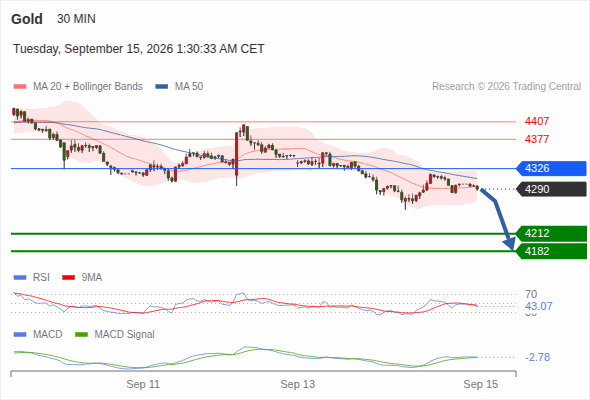This screenshot has height=400, width=590.
Task: Click the Sep 15 date axis label
Action: [x=481, y=384]
